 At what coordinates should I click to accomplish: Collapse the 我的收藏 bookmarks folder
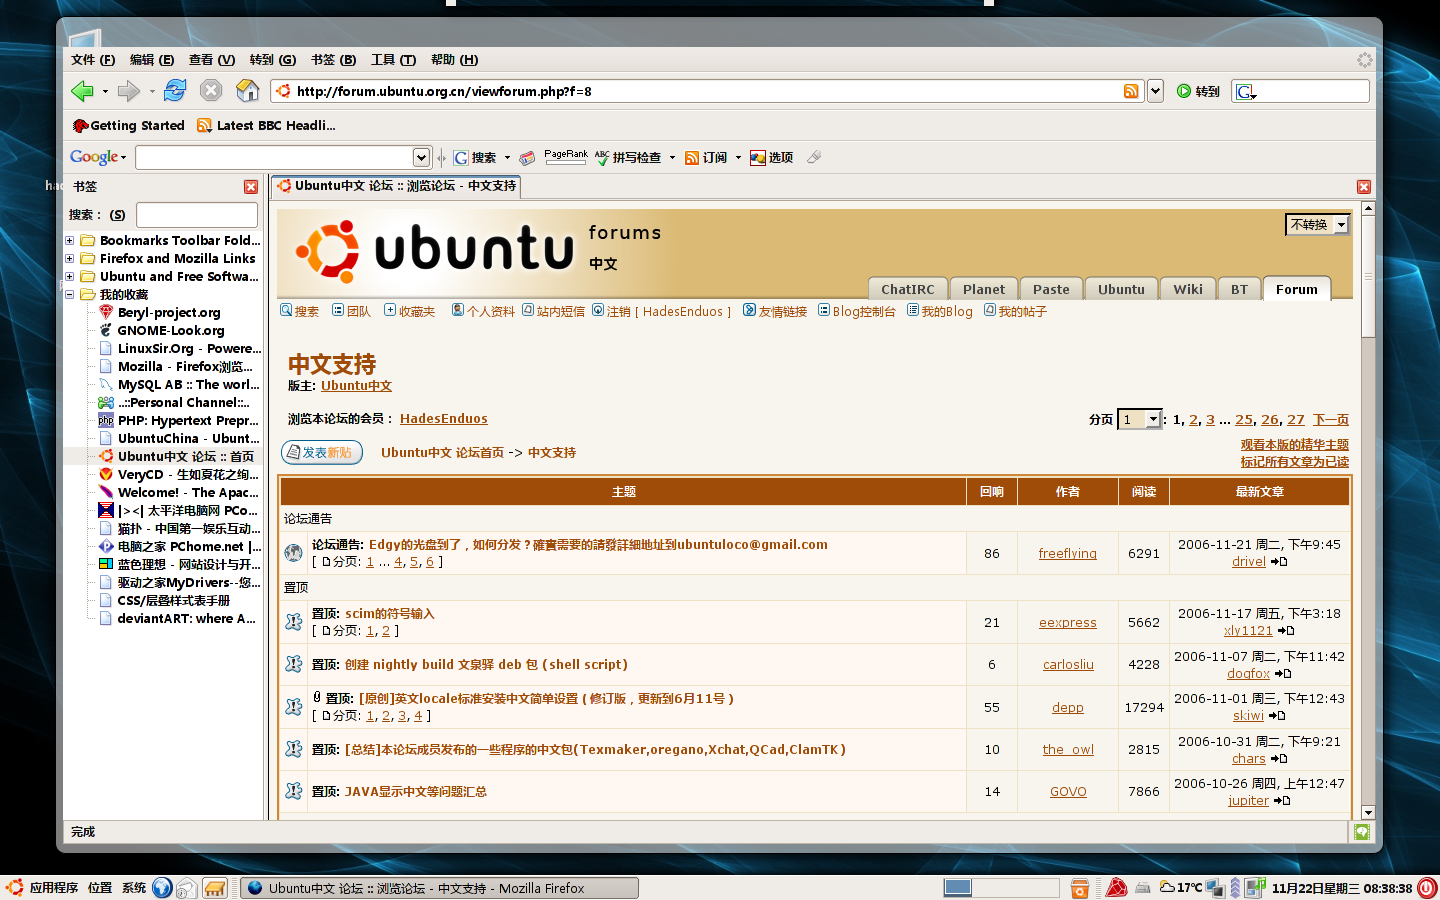(x=70, y=295)
